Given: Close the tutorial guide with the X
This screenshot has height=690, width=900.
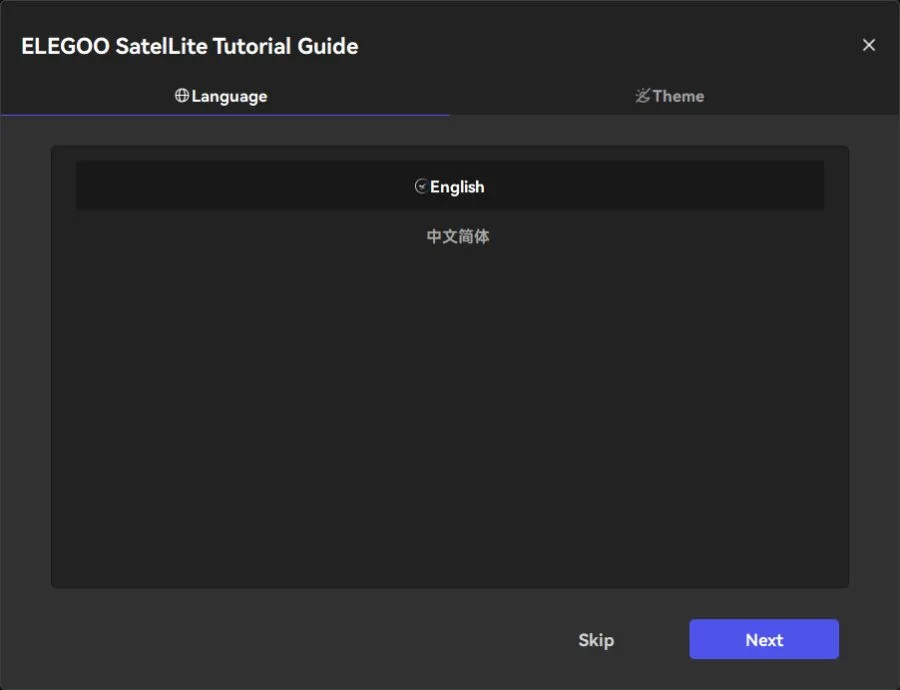Looking at the screenshot, I should (868, 45).
